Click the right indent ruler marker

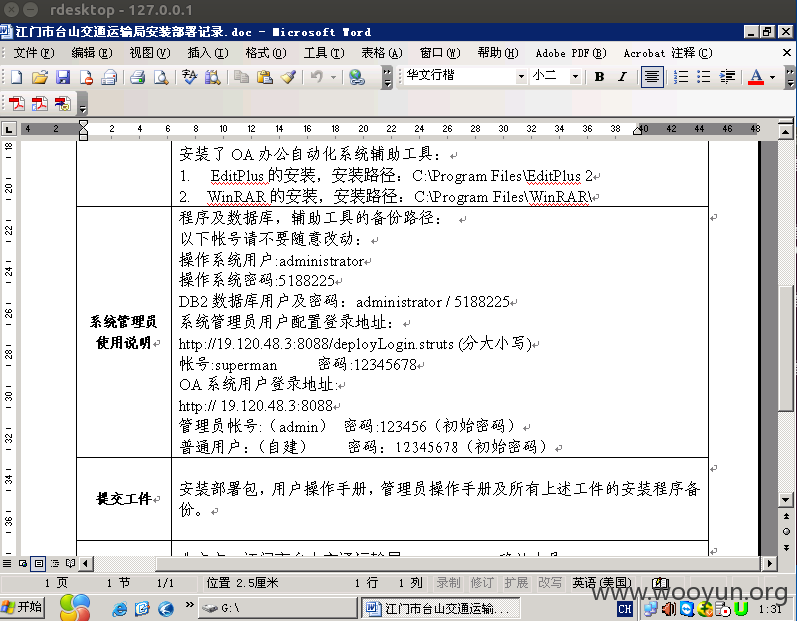(x=637, y=130)
